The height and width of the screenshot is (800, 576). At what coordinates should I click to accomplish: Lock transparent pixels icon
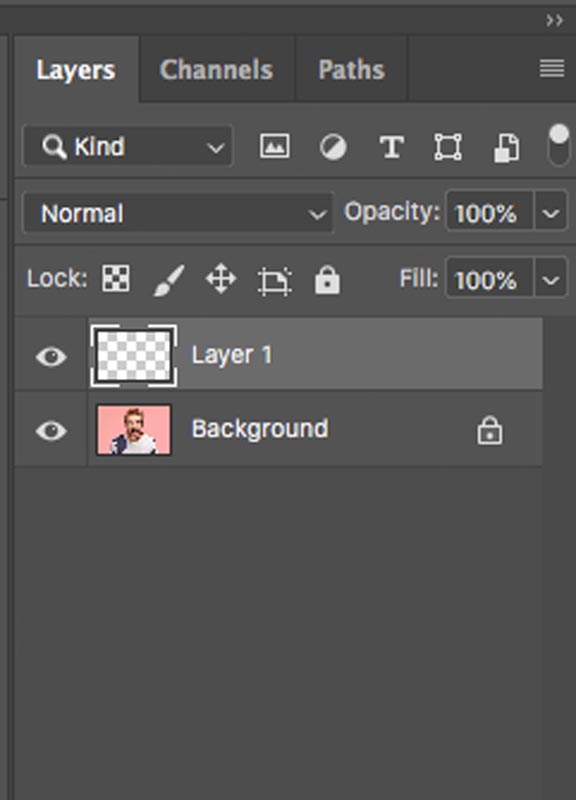pos(116,279)
